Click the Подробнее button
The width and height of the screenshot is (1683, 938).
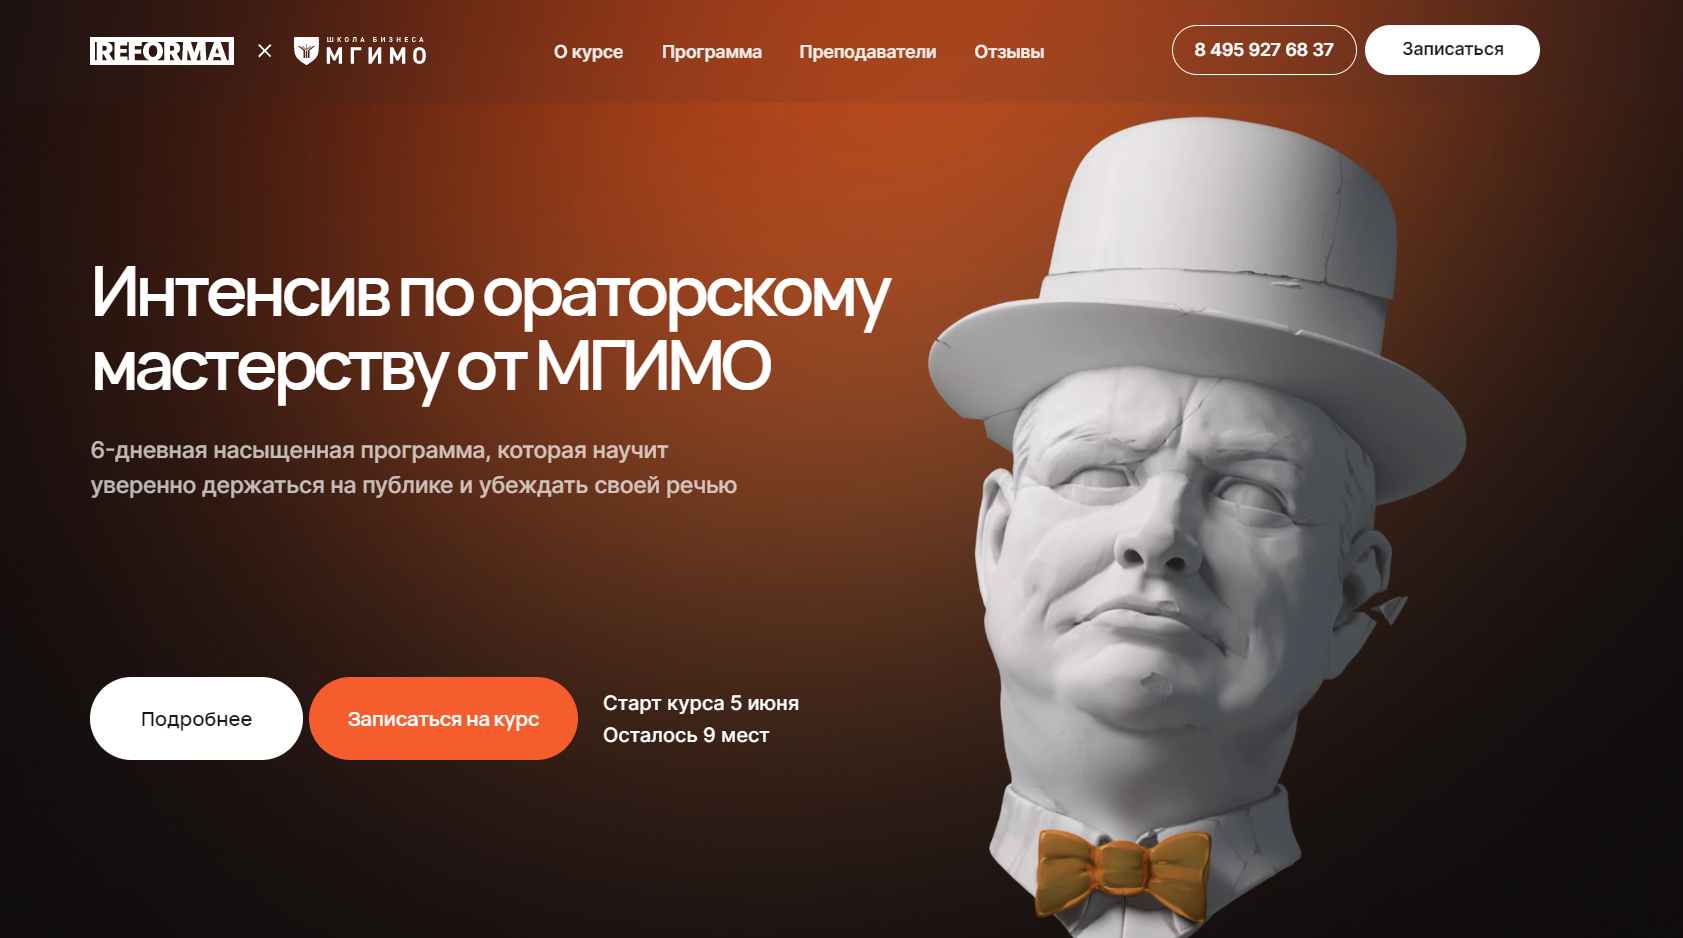[x=196, y=719]
